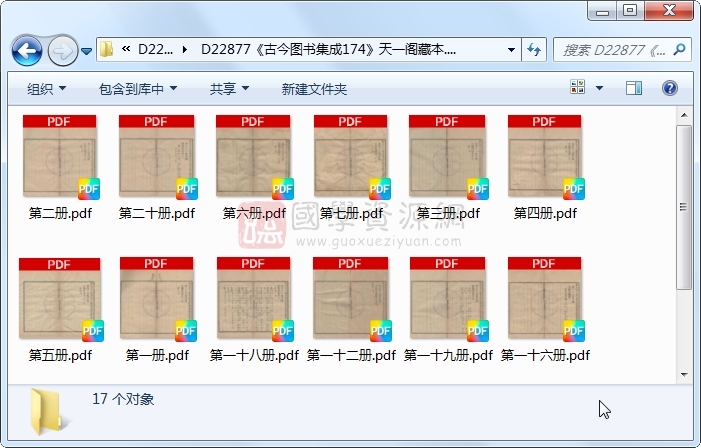Select the 第一十二册.pdf thumbnail
This screenshot has height=448, width=701.
(x=351, y=299)
